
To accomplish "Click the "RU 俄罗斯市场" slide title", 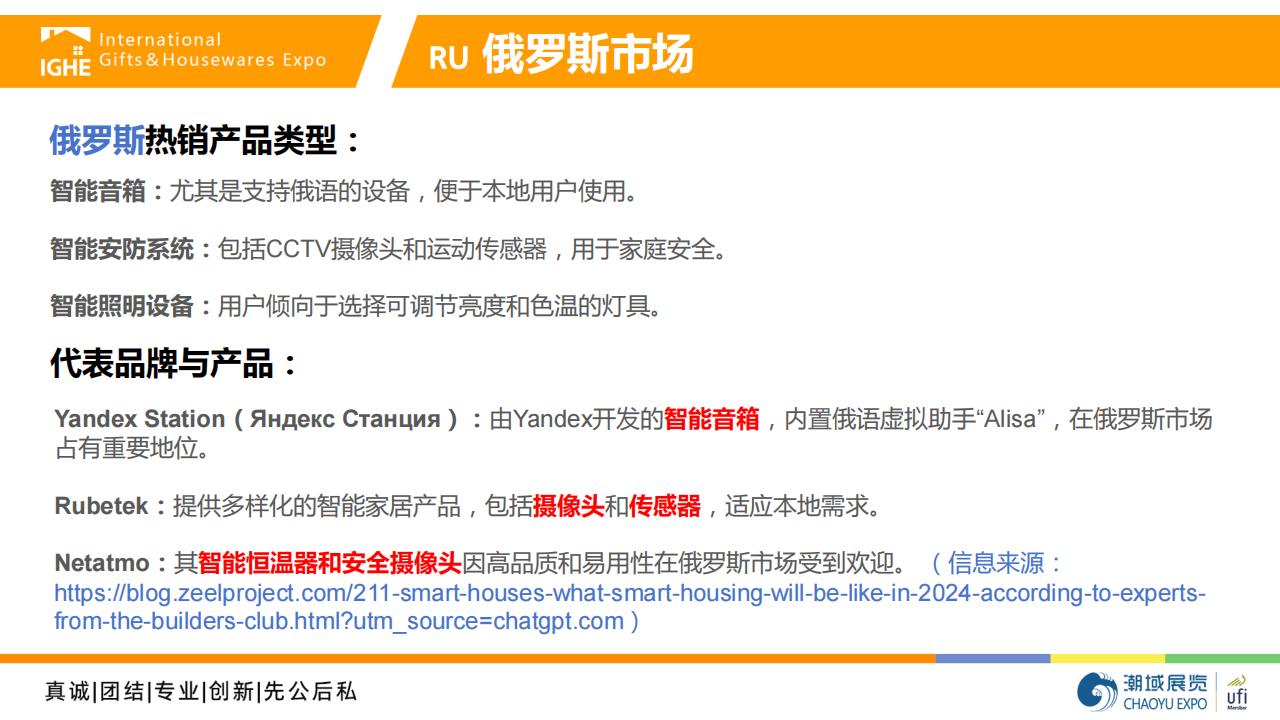I will (x=560, y=55).
